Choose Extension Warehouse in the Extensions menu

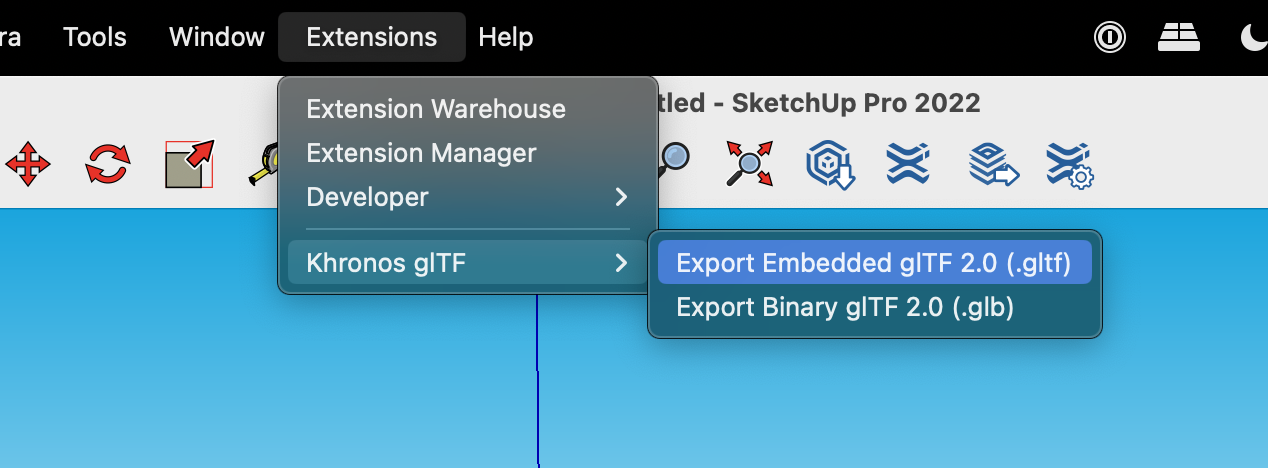click(x=436, y=109)
